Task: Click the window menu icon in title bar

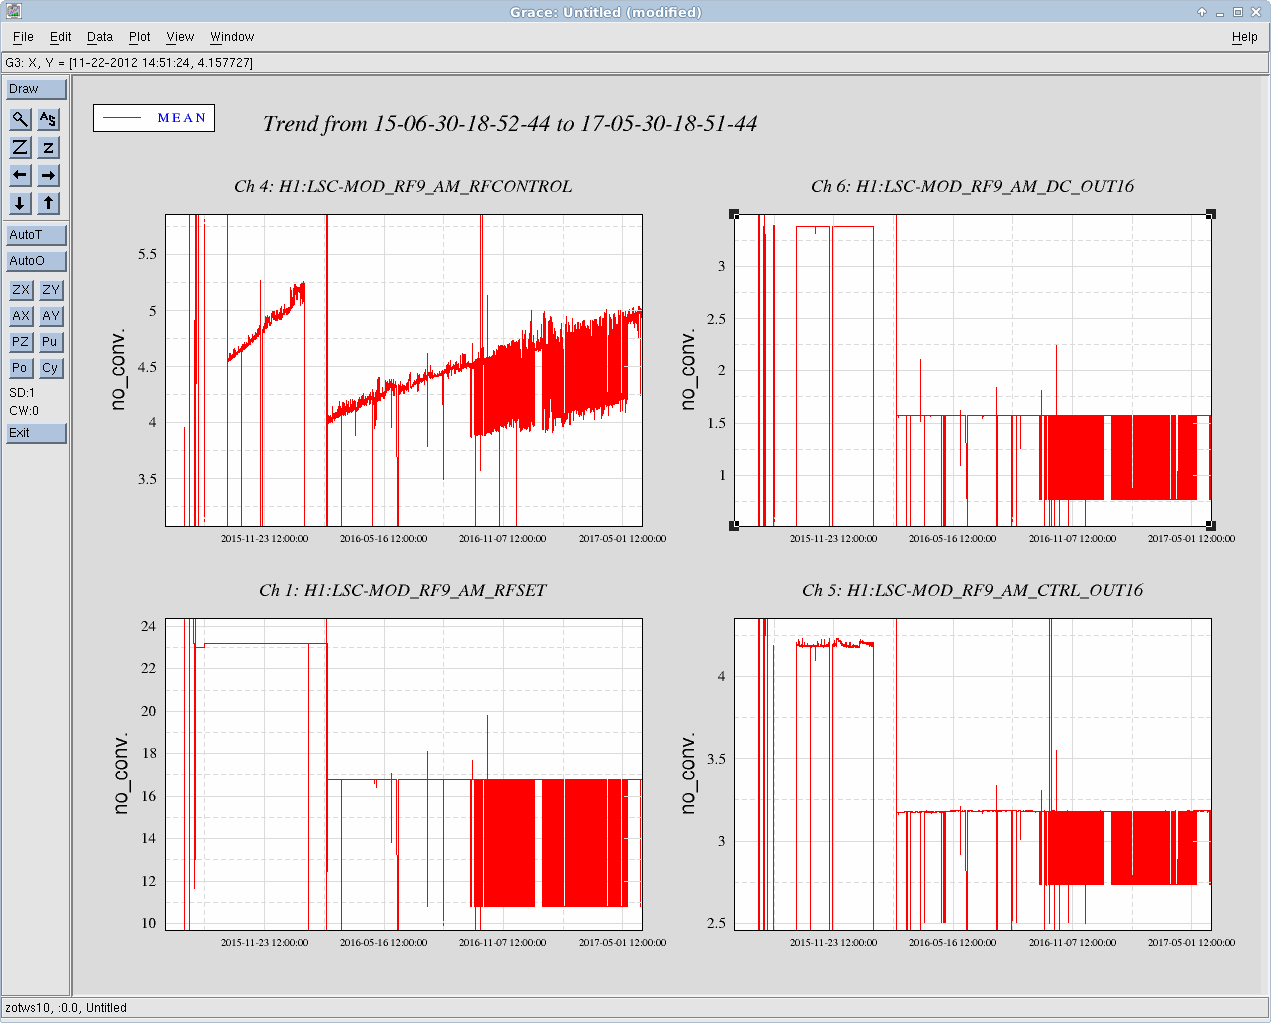Action: [x=13, y=12]
